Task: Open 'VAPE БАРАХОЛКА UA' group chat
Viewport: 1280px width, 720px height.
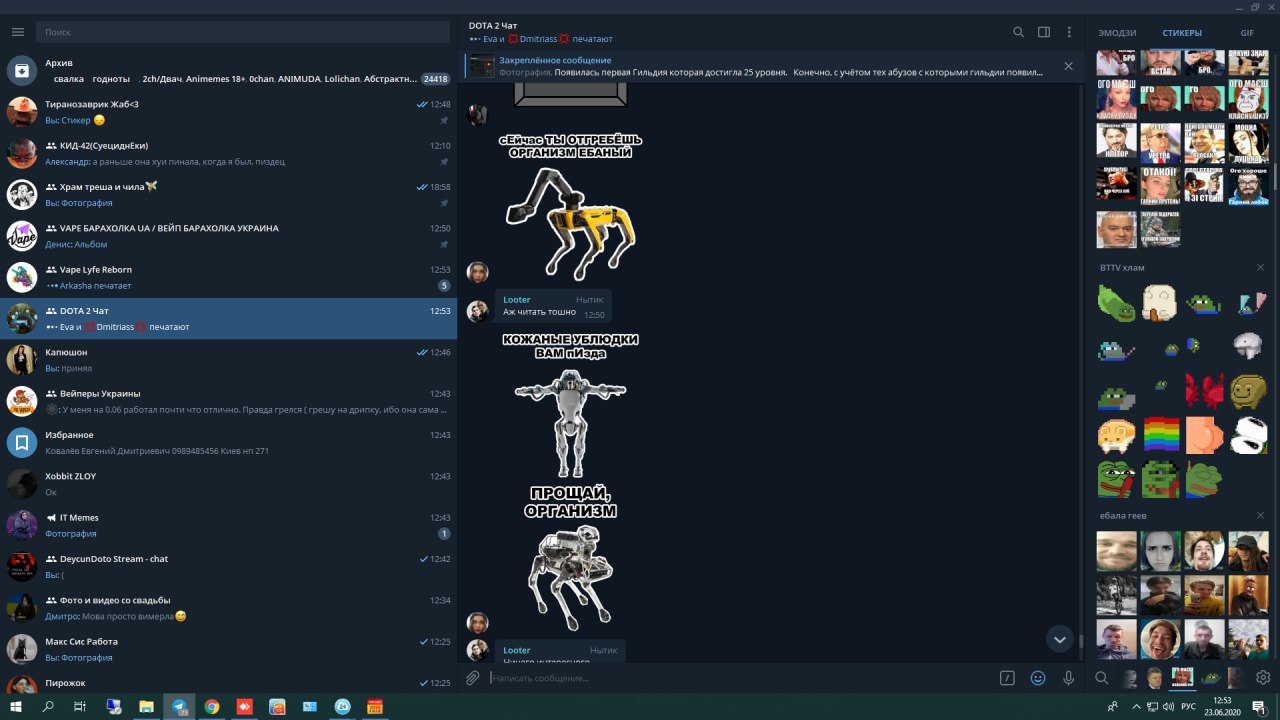Action: click(x=228, y=236)
